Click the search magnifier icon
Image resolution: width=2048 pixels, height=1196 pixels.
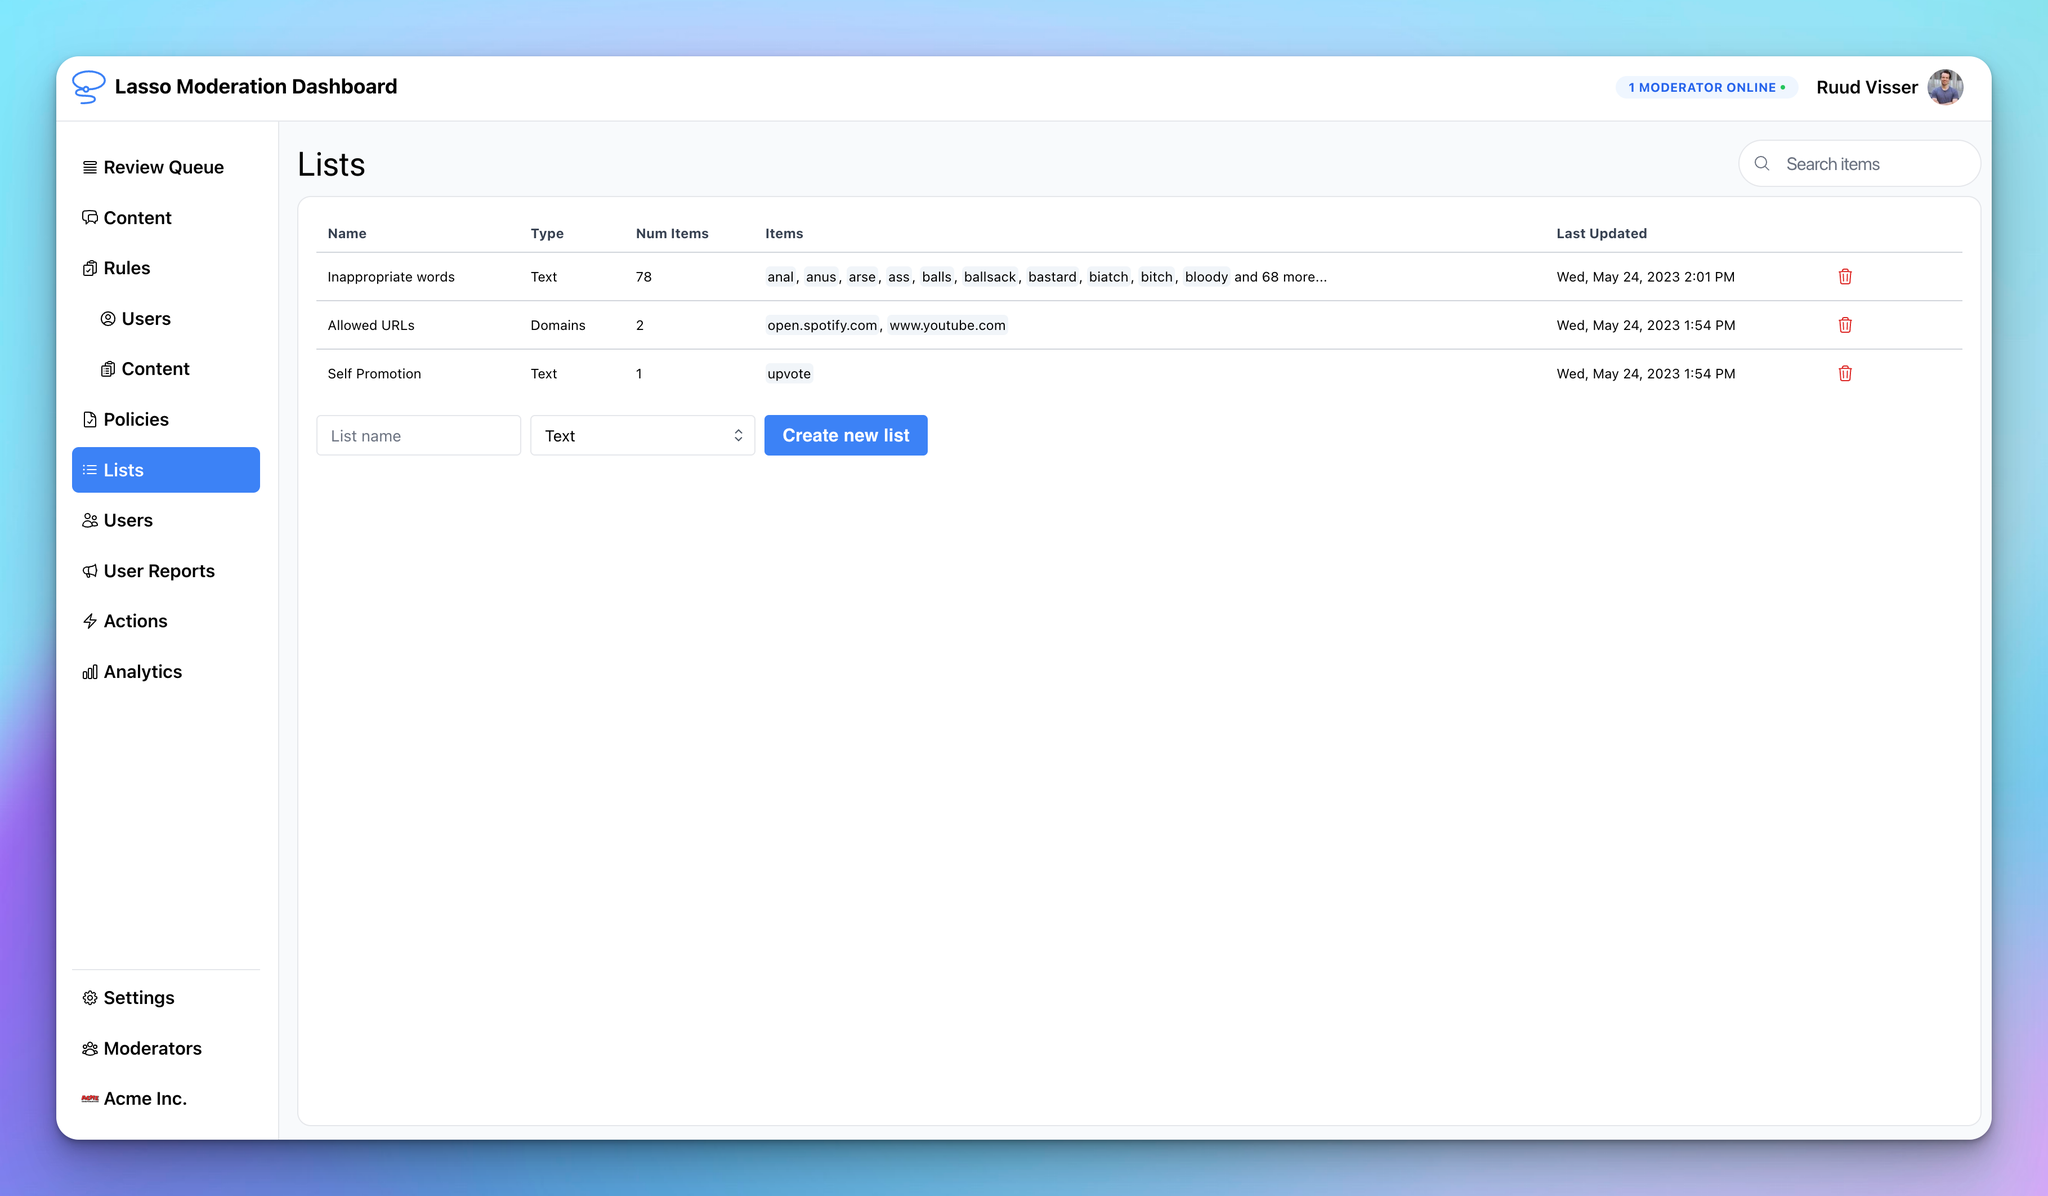pos(1762,164)
